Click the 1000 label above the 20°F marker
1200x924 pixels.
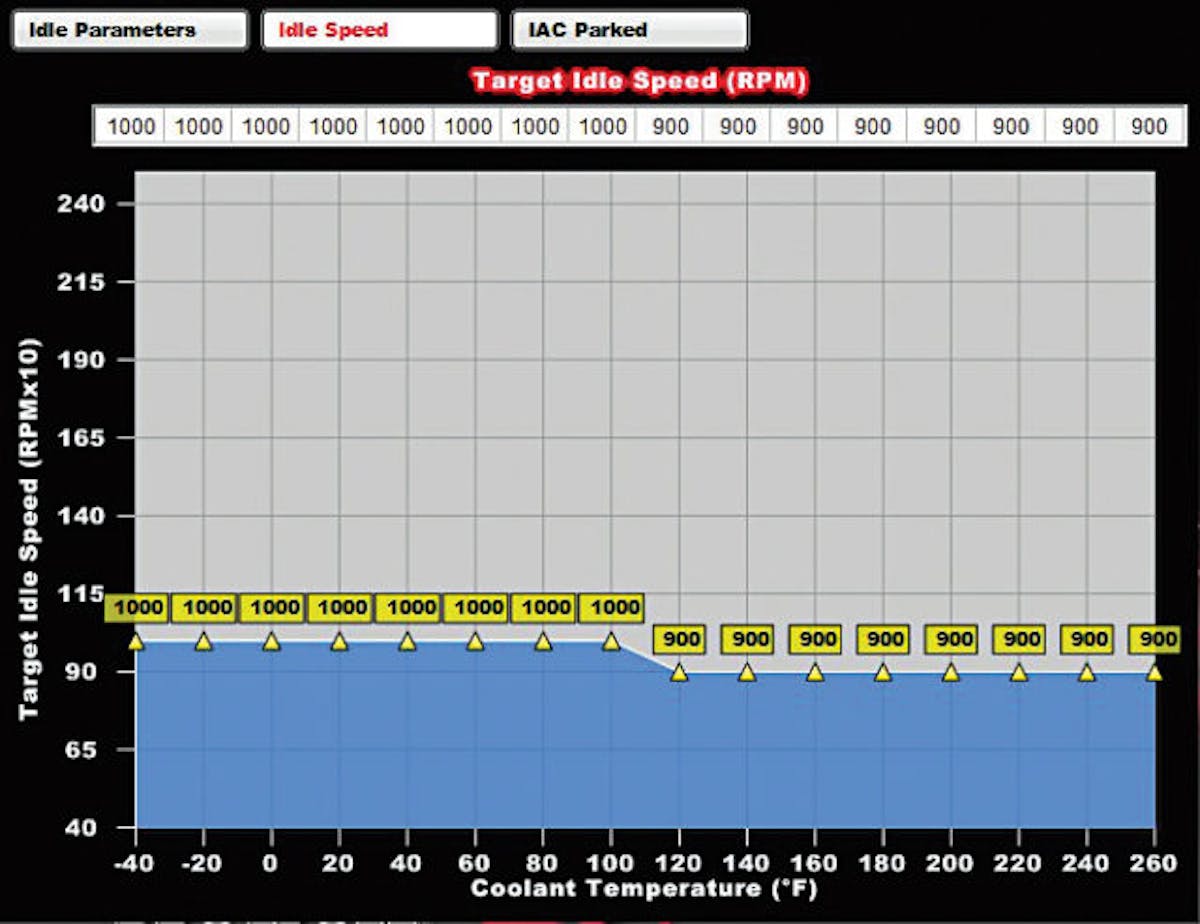[x=341, y=607]
